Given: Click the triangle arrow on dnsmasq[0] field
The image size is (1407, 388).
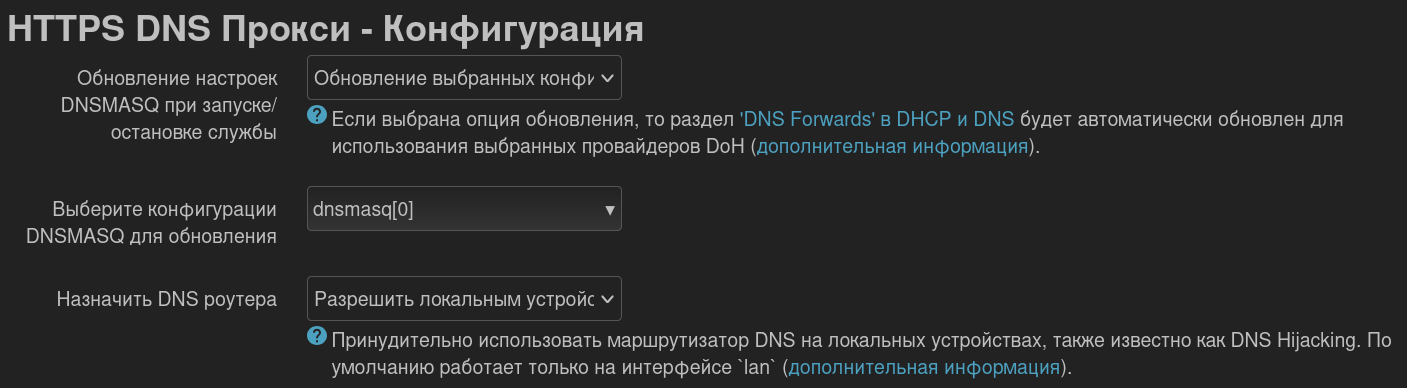Looking at the screenshot, I should coord(609,210).
